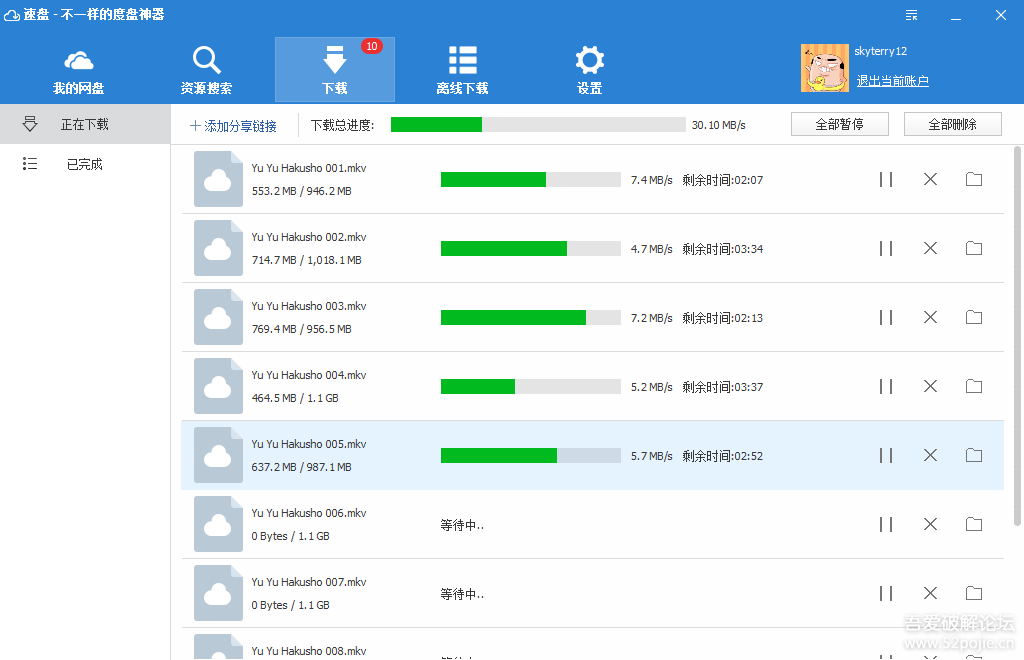
Task: Pause Yu Yu Hakusho 001.mkv download
Action: pyautogui.click(x=886, y=180)
